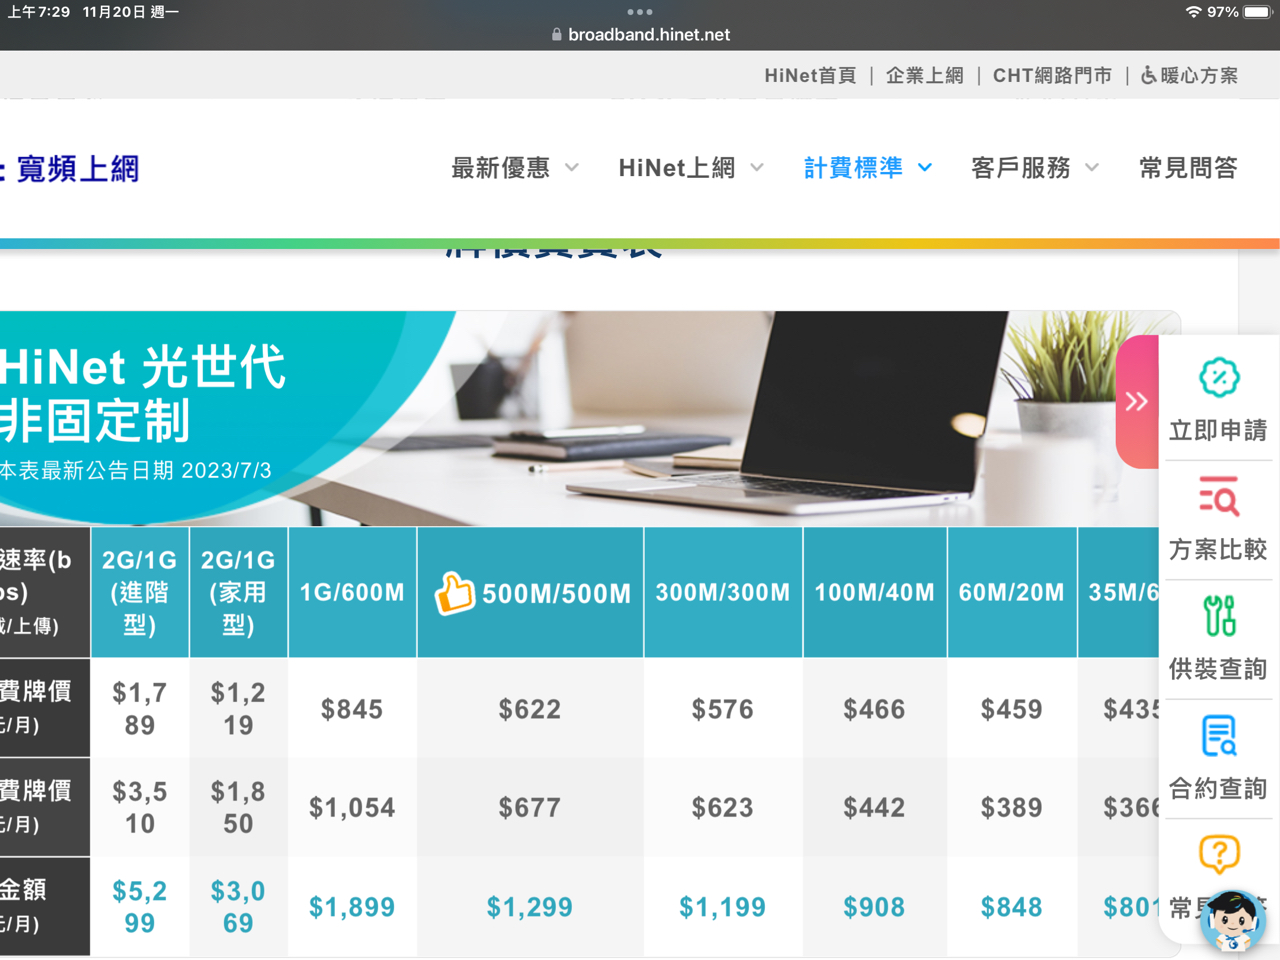Open the 最新優惠 menu

pos(501,168)
